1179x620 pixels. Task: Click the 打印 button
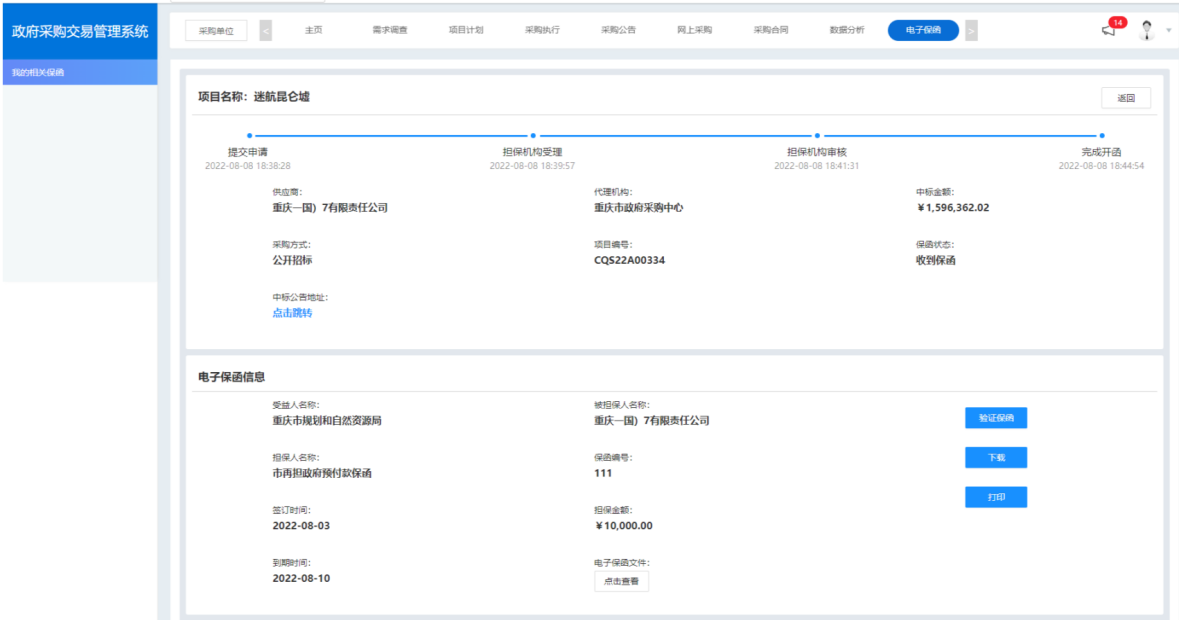tap(995, 497)
